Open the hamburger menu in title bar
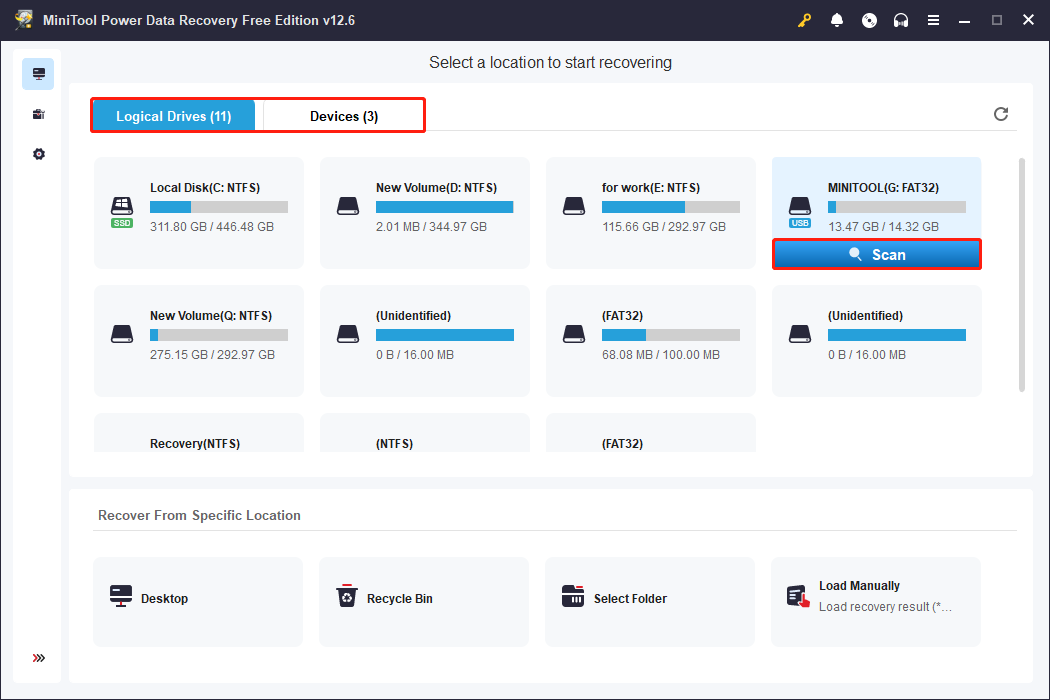Screen dimensions: 1050x700 [933, 20]
